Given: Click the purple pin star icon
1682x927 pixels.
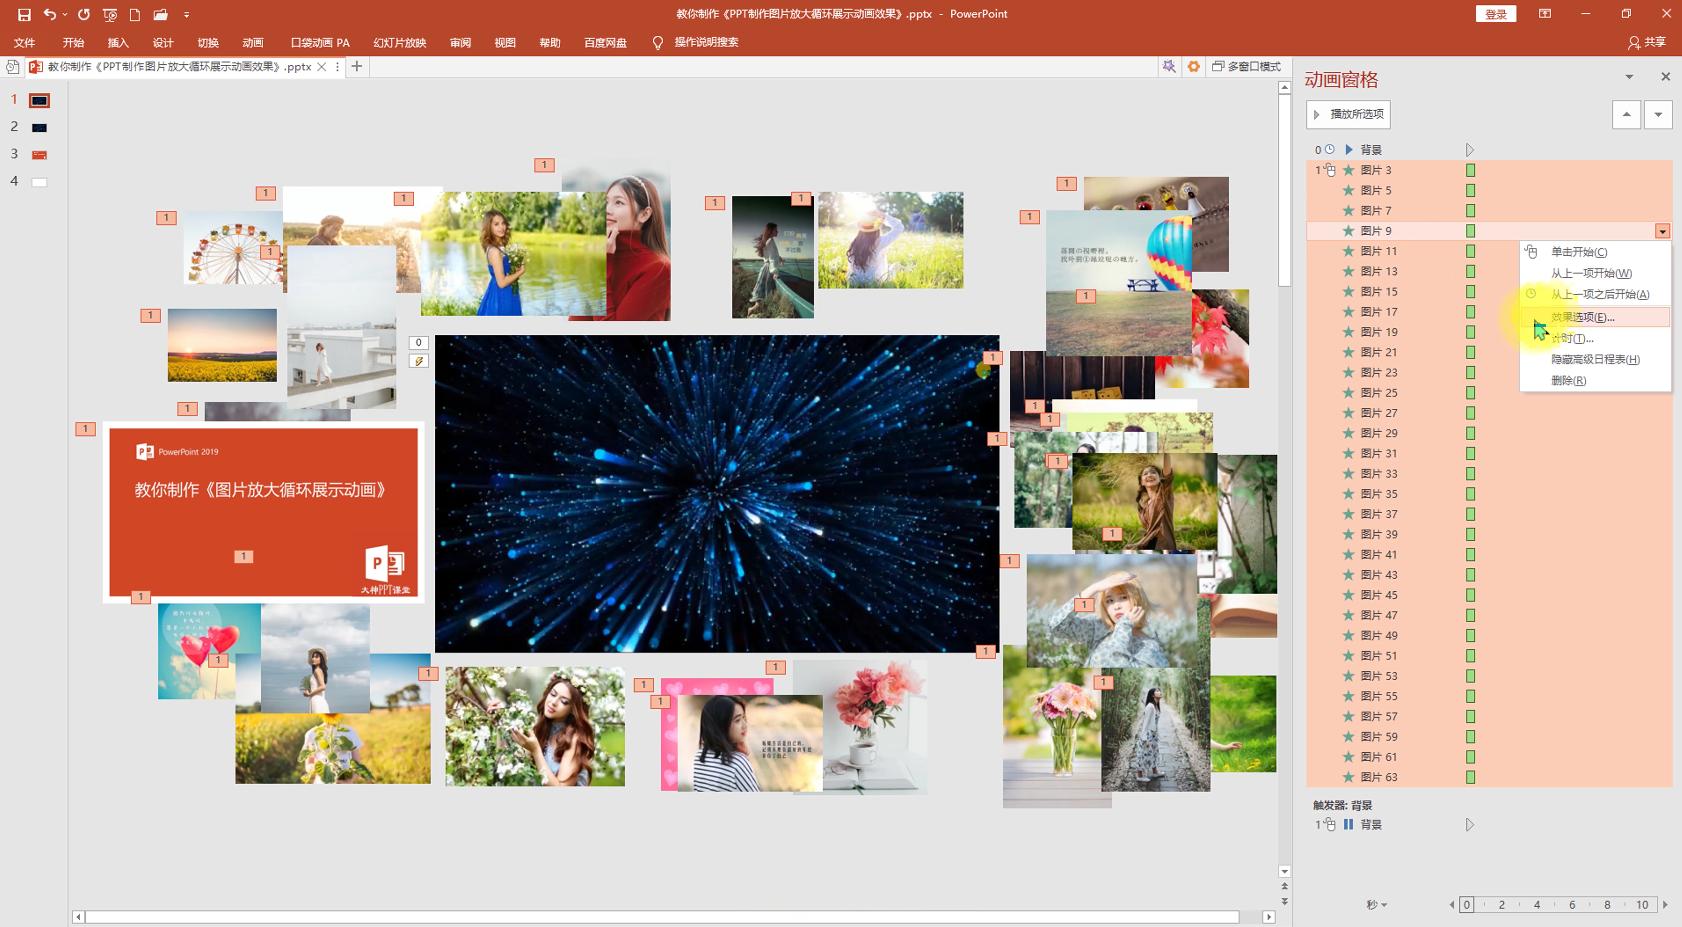Looking at the screenshot, I should coord(1168,66).
